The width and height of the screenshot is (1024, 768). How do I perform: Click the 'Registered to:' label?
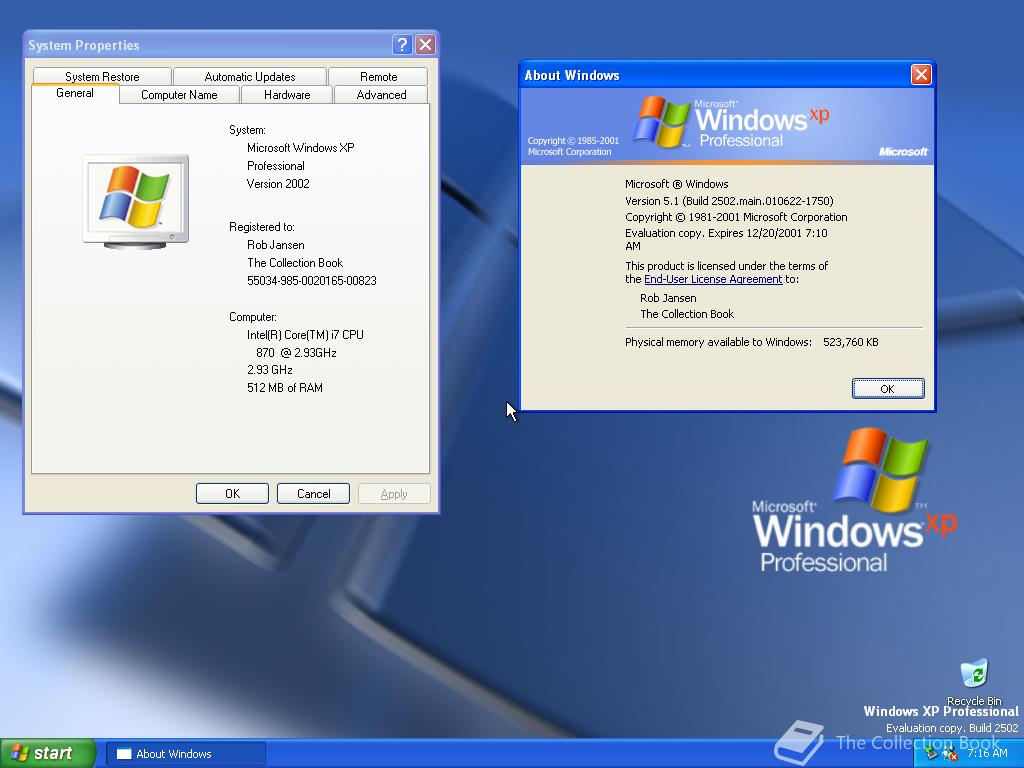(x=262, y=227)
